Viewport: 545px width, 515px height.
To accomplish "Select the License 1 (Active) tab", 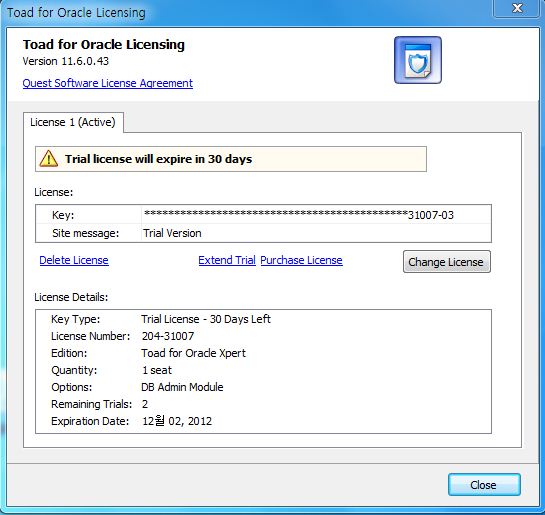I will [x=73, y=122].
